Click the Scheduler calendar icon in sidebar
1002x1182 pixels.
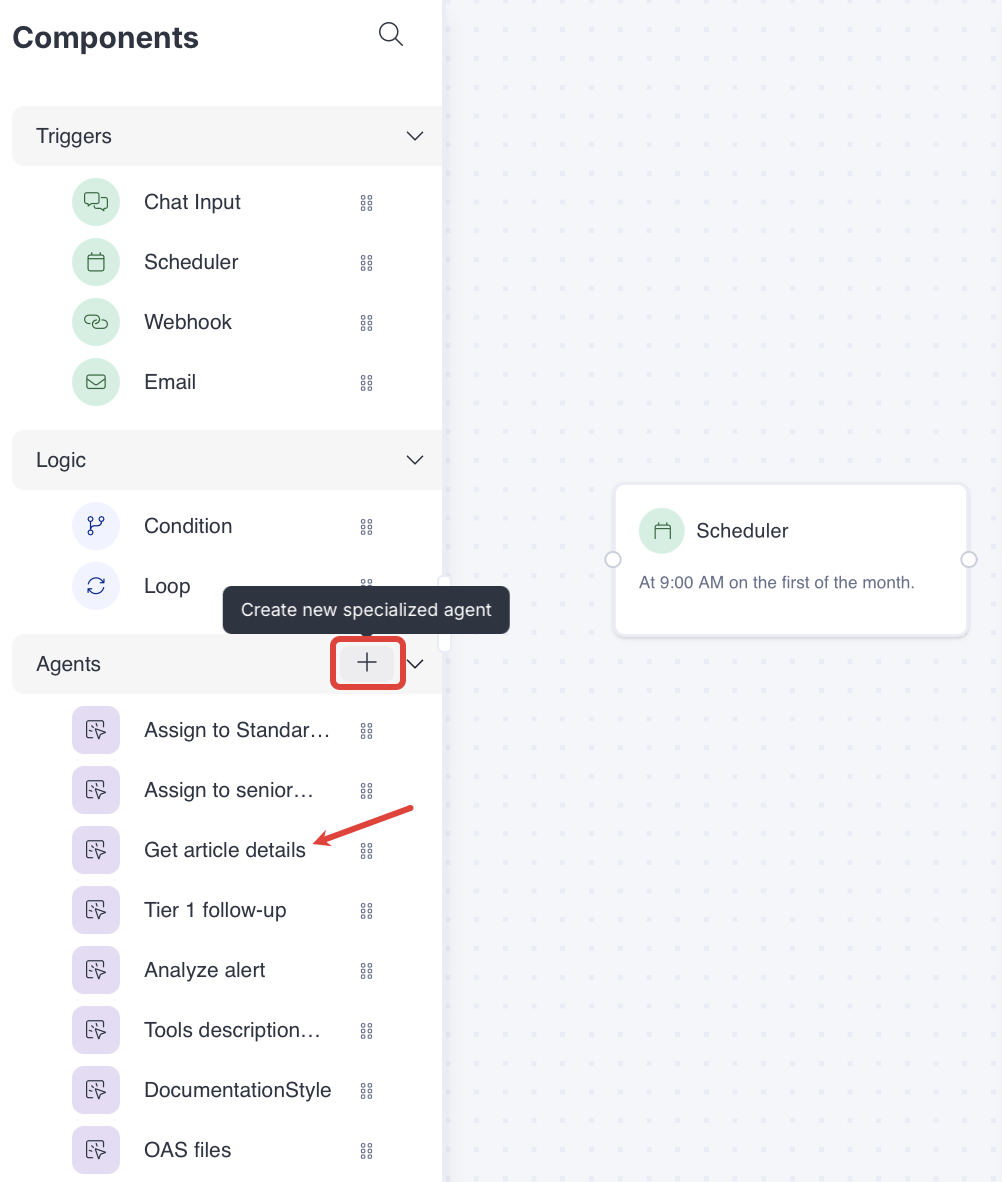(96, 262)
